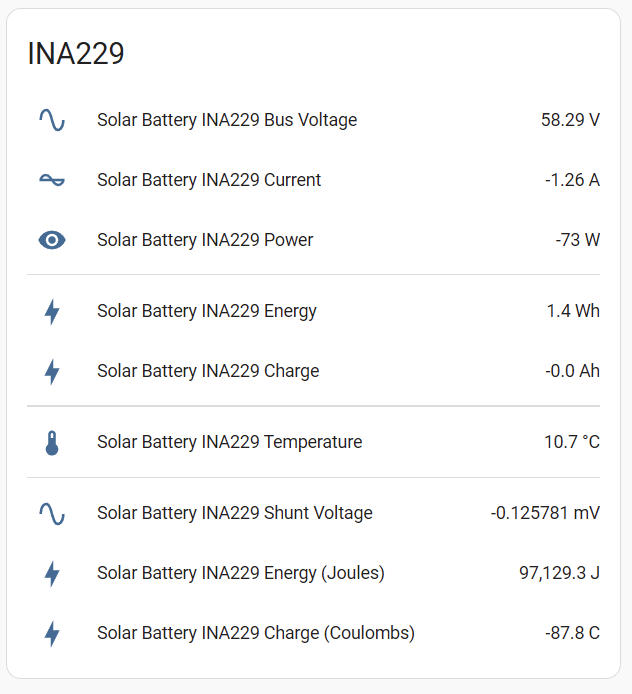
Task: Open the Solar Battery INA229 Temperature entity
Action: click(229, 442)
